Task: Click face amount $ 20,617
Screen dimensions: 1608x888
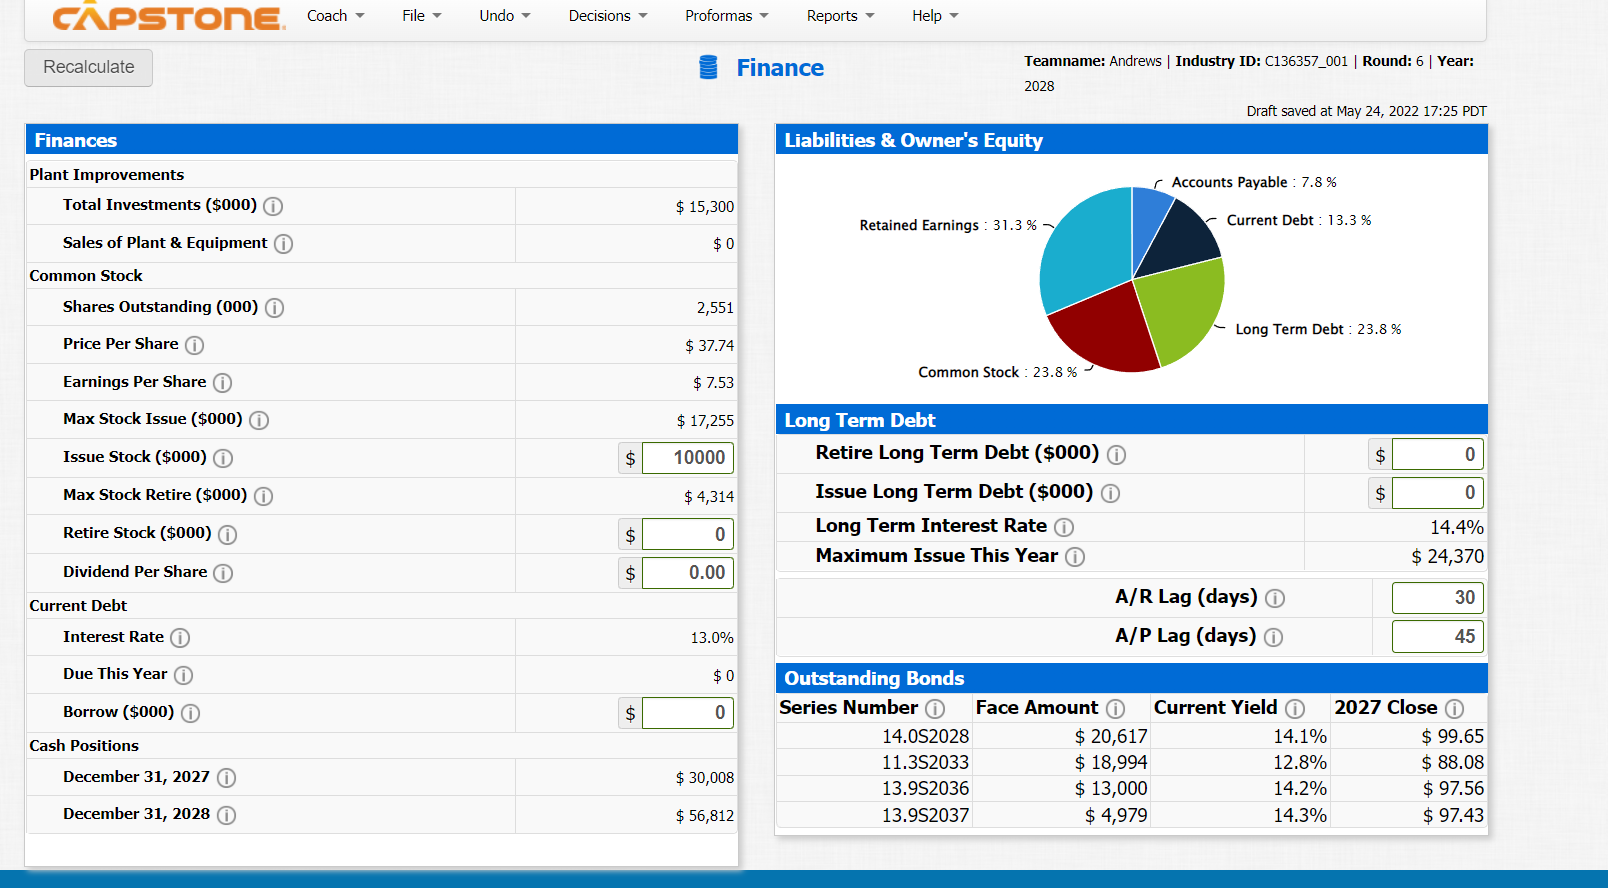Action: click(1111, 737)
